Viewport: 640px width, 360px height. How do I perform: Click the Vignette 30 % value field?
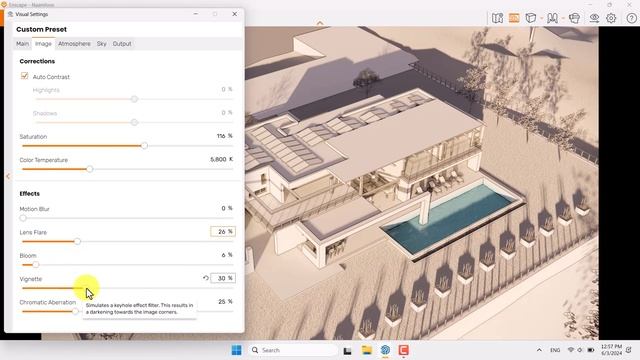coord(223,278)
